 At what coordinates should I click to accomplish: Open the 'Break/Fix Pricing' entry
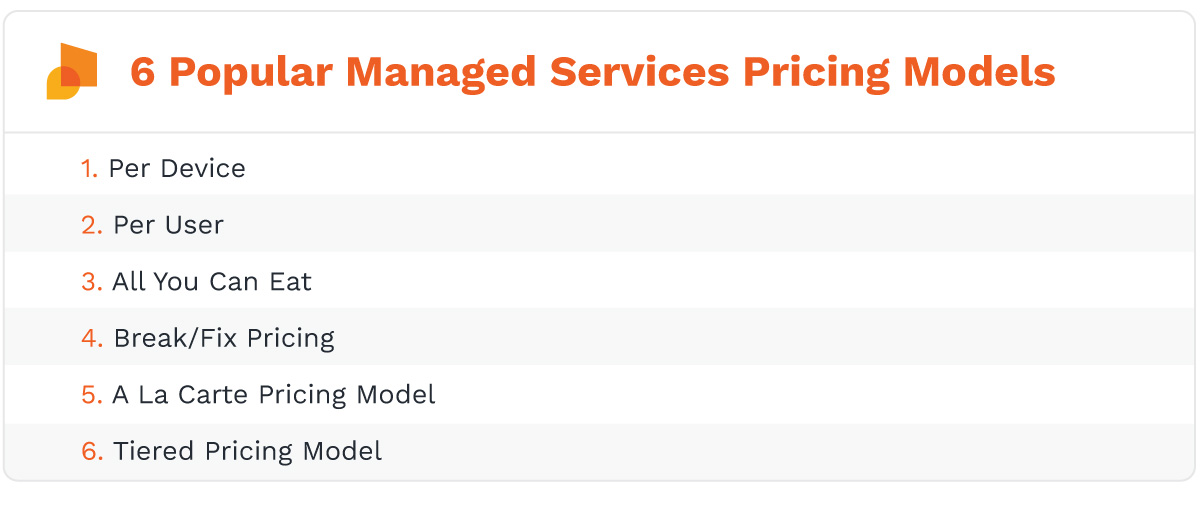point(224,338)
